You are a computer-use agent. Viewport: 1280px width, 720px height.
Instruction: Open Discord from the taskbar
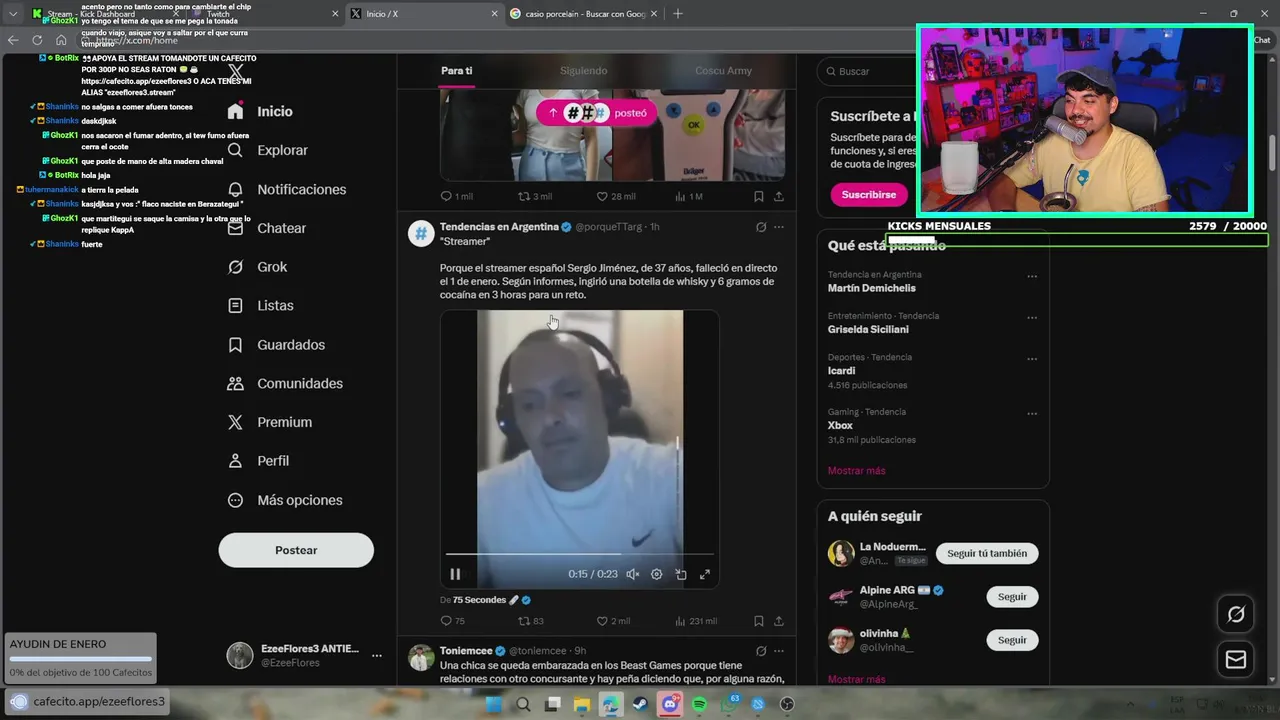pos(670,704)
